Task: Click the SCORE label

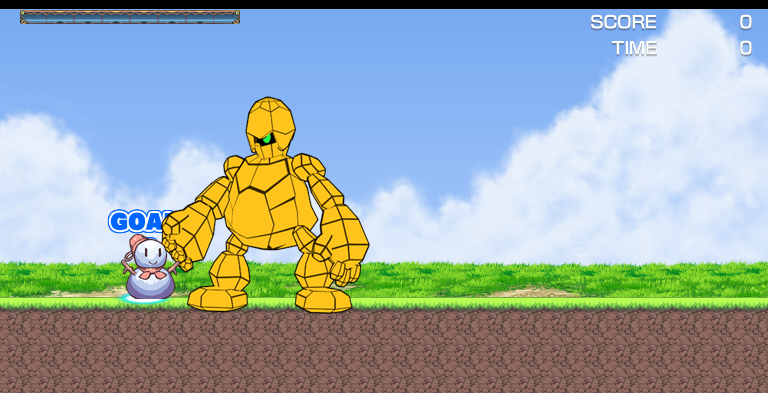Action: pos(623,22)
